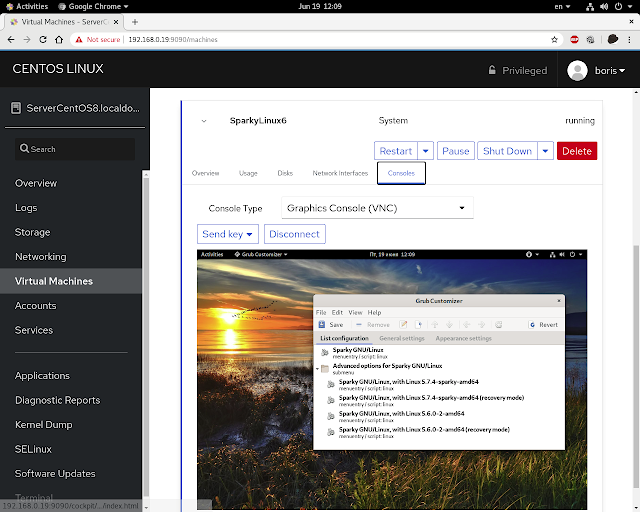Open View menu in Grub Customizer
The height and width of the screenshot is (512, 640).
[x=355, y=312]
